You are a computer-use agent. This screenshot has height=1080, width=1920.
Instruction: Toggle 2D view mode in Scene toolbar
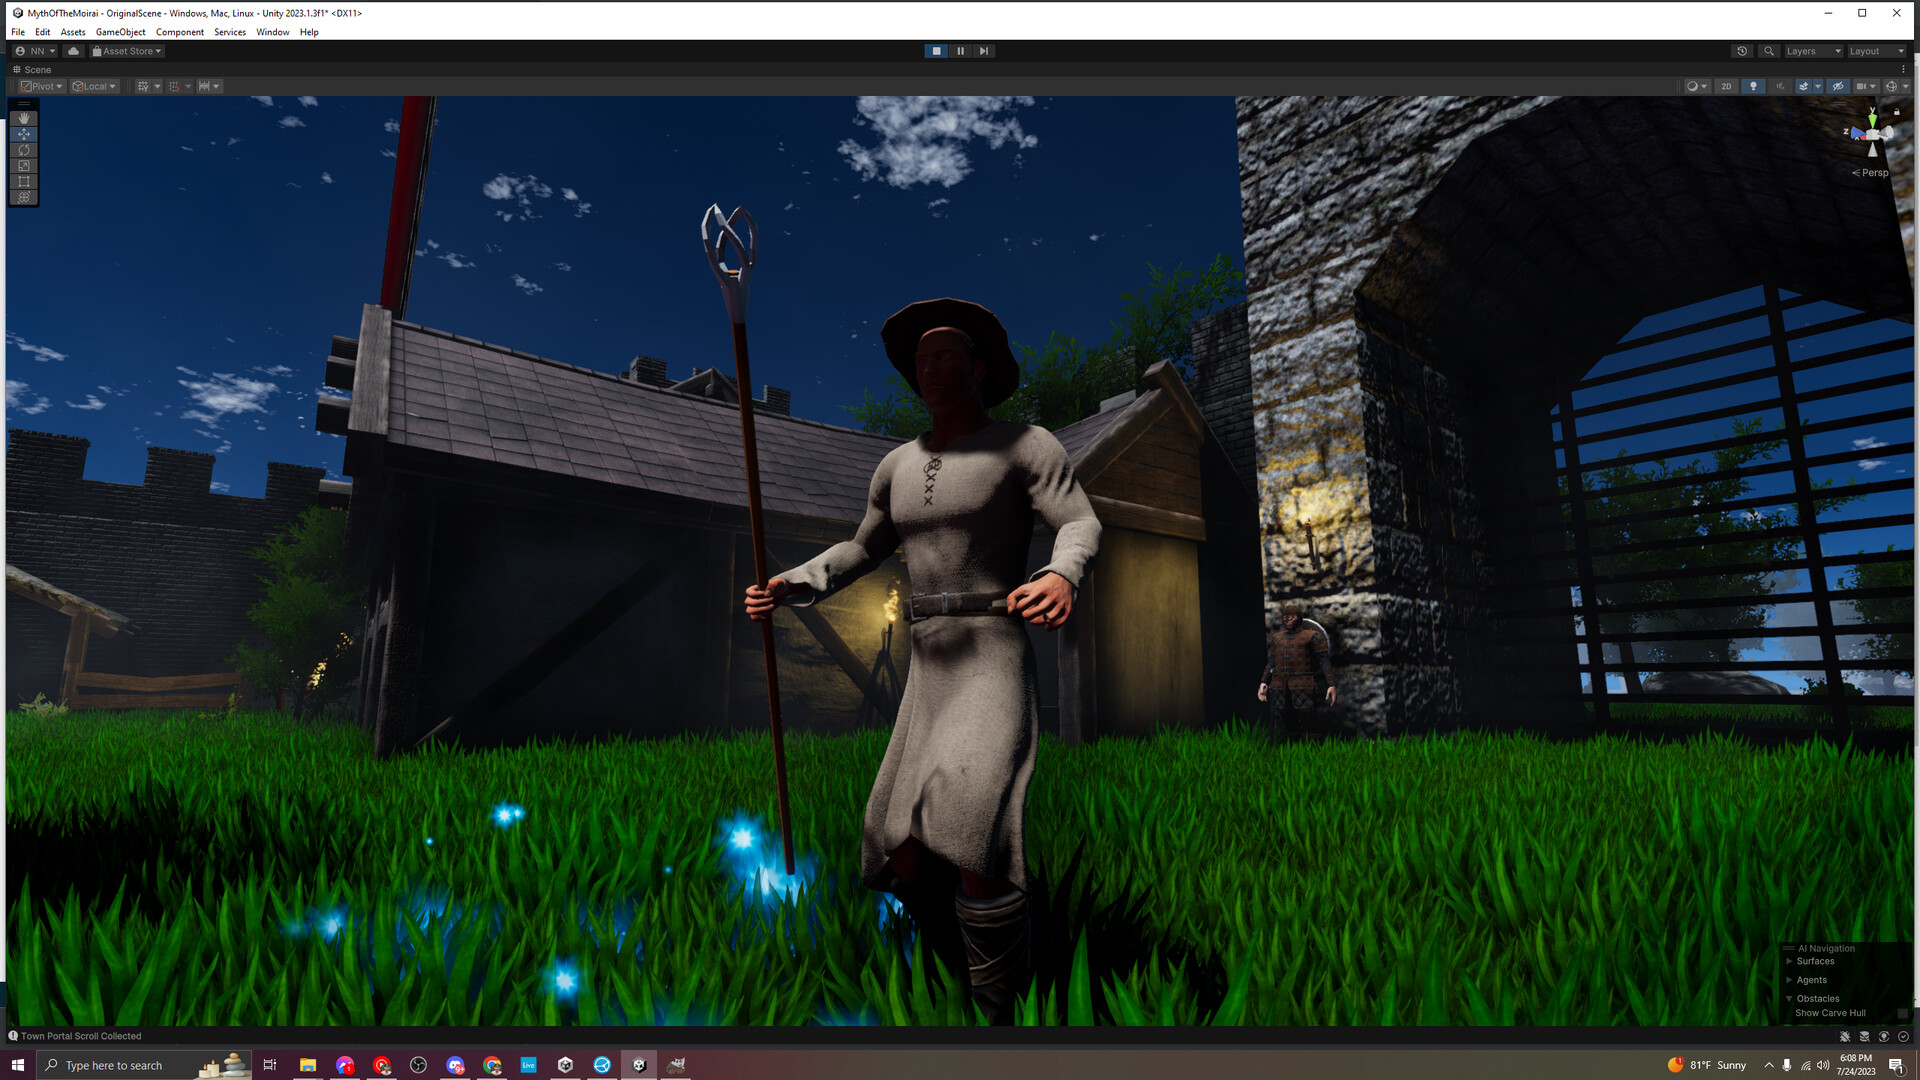pyautogui.click(x=1726, y=86)
